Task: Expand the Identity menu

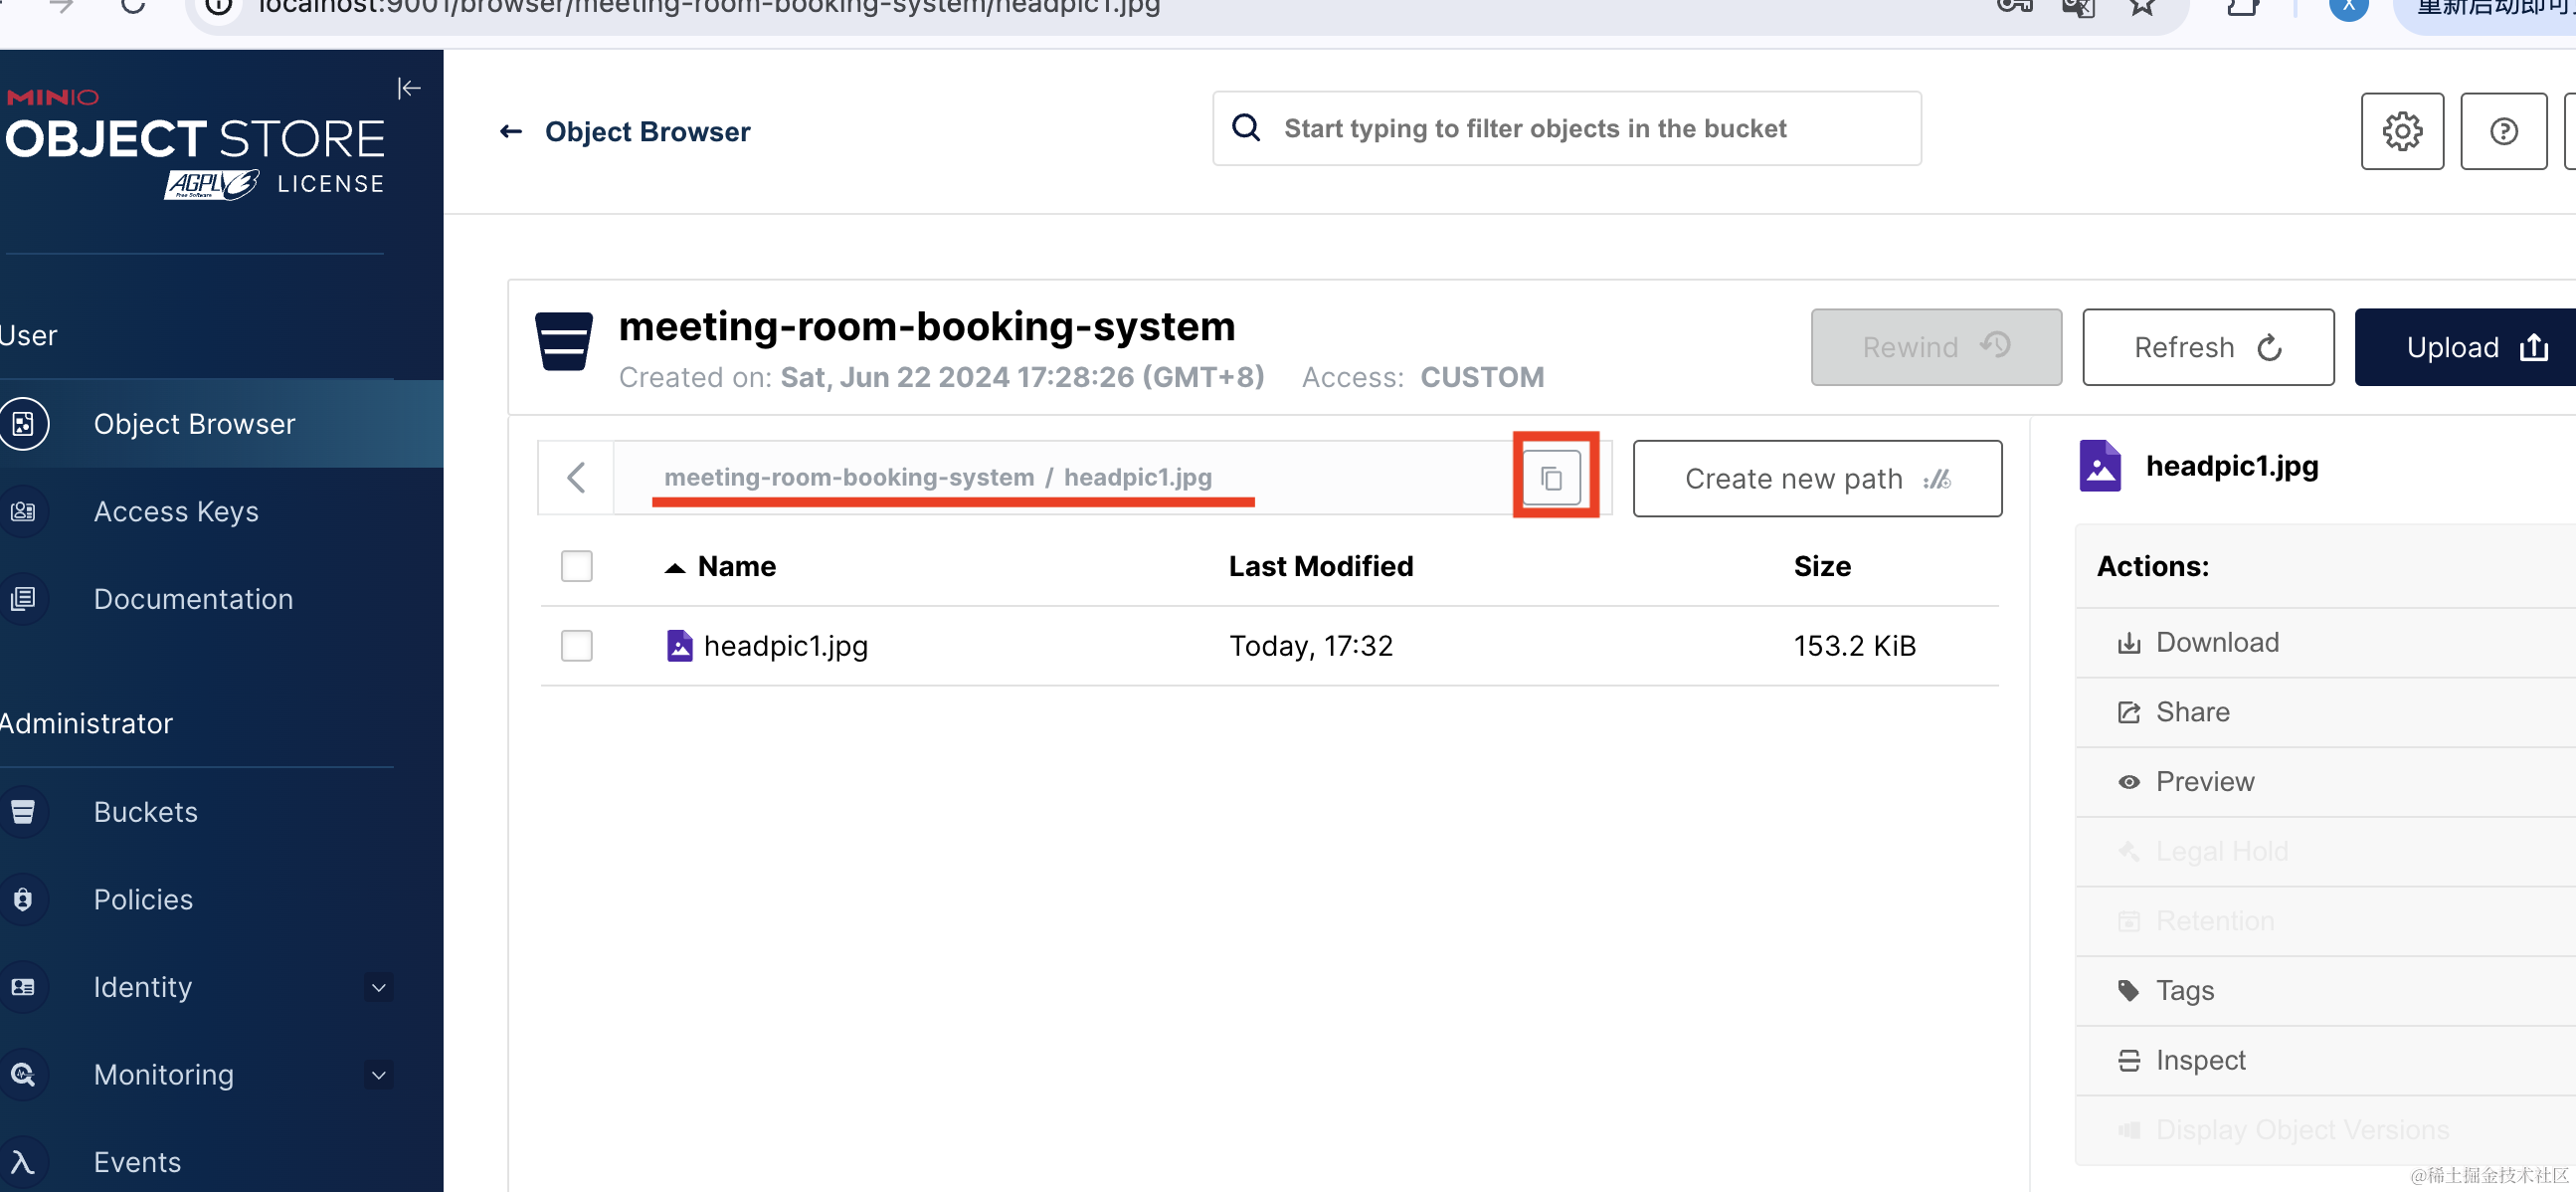Action: coord(378,987)
